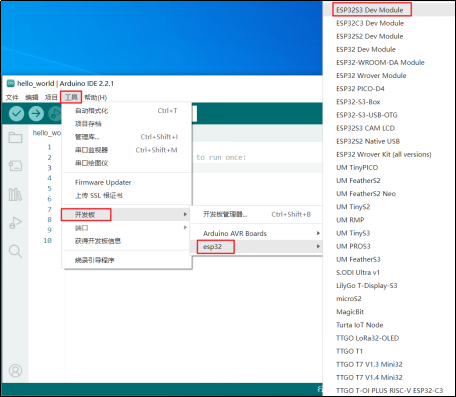This screenshot has width=456, height=397.
Task: Choose 上传 SSL 根证书 entry
Action: click(127, 195)
